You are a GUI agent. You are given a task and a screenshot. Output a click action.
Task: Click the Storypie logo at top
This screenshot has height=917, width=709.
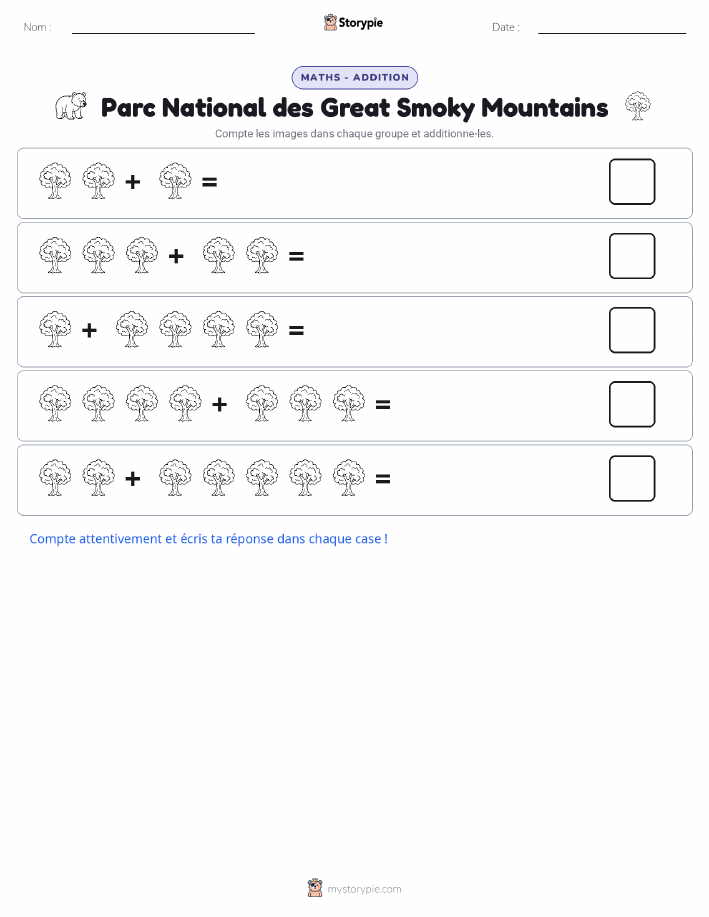click(x=353, y=23)
